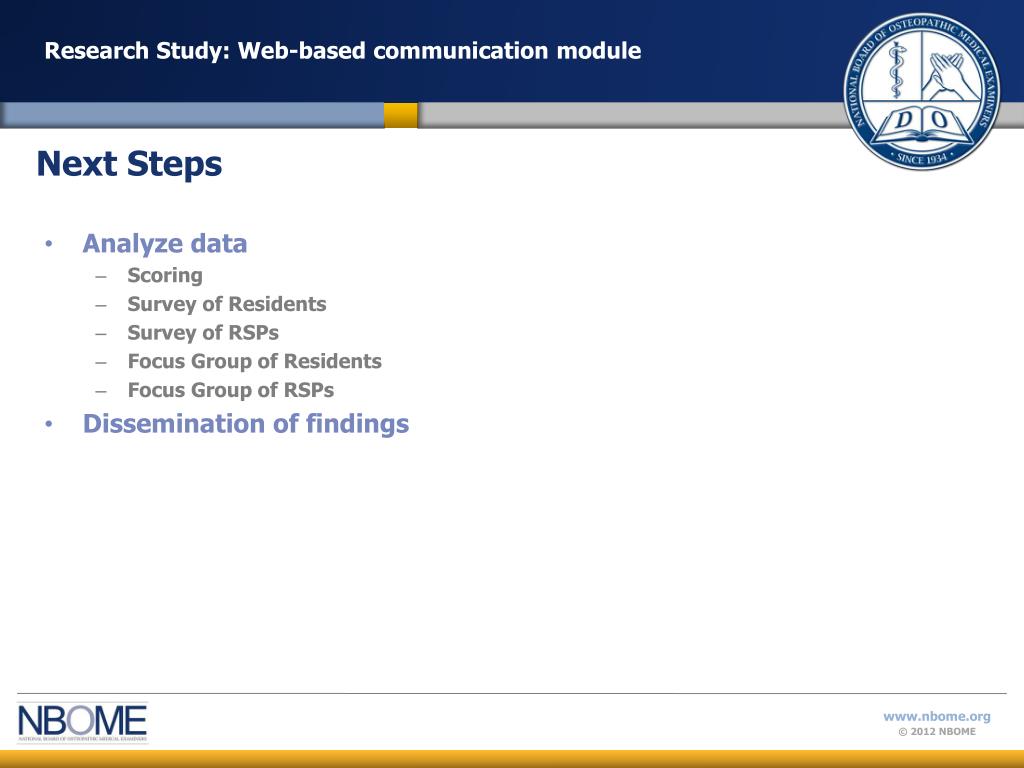Click the 'Survey of RSPs' line

[203, 333]
